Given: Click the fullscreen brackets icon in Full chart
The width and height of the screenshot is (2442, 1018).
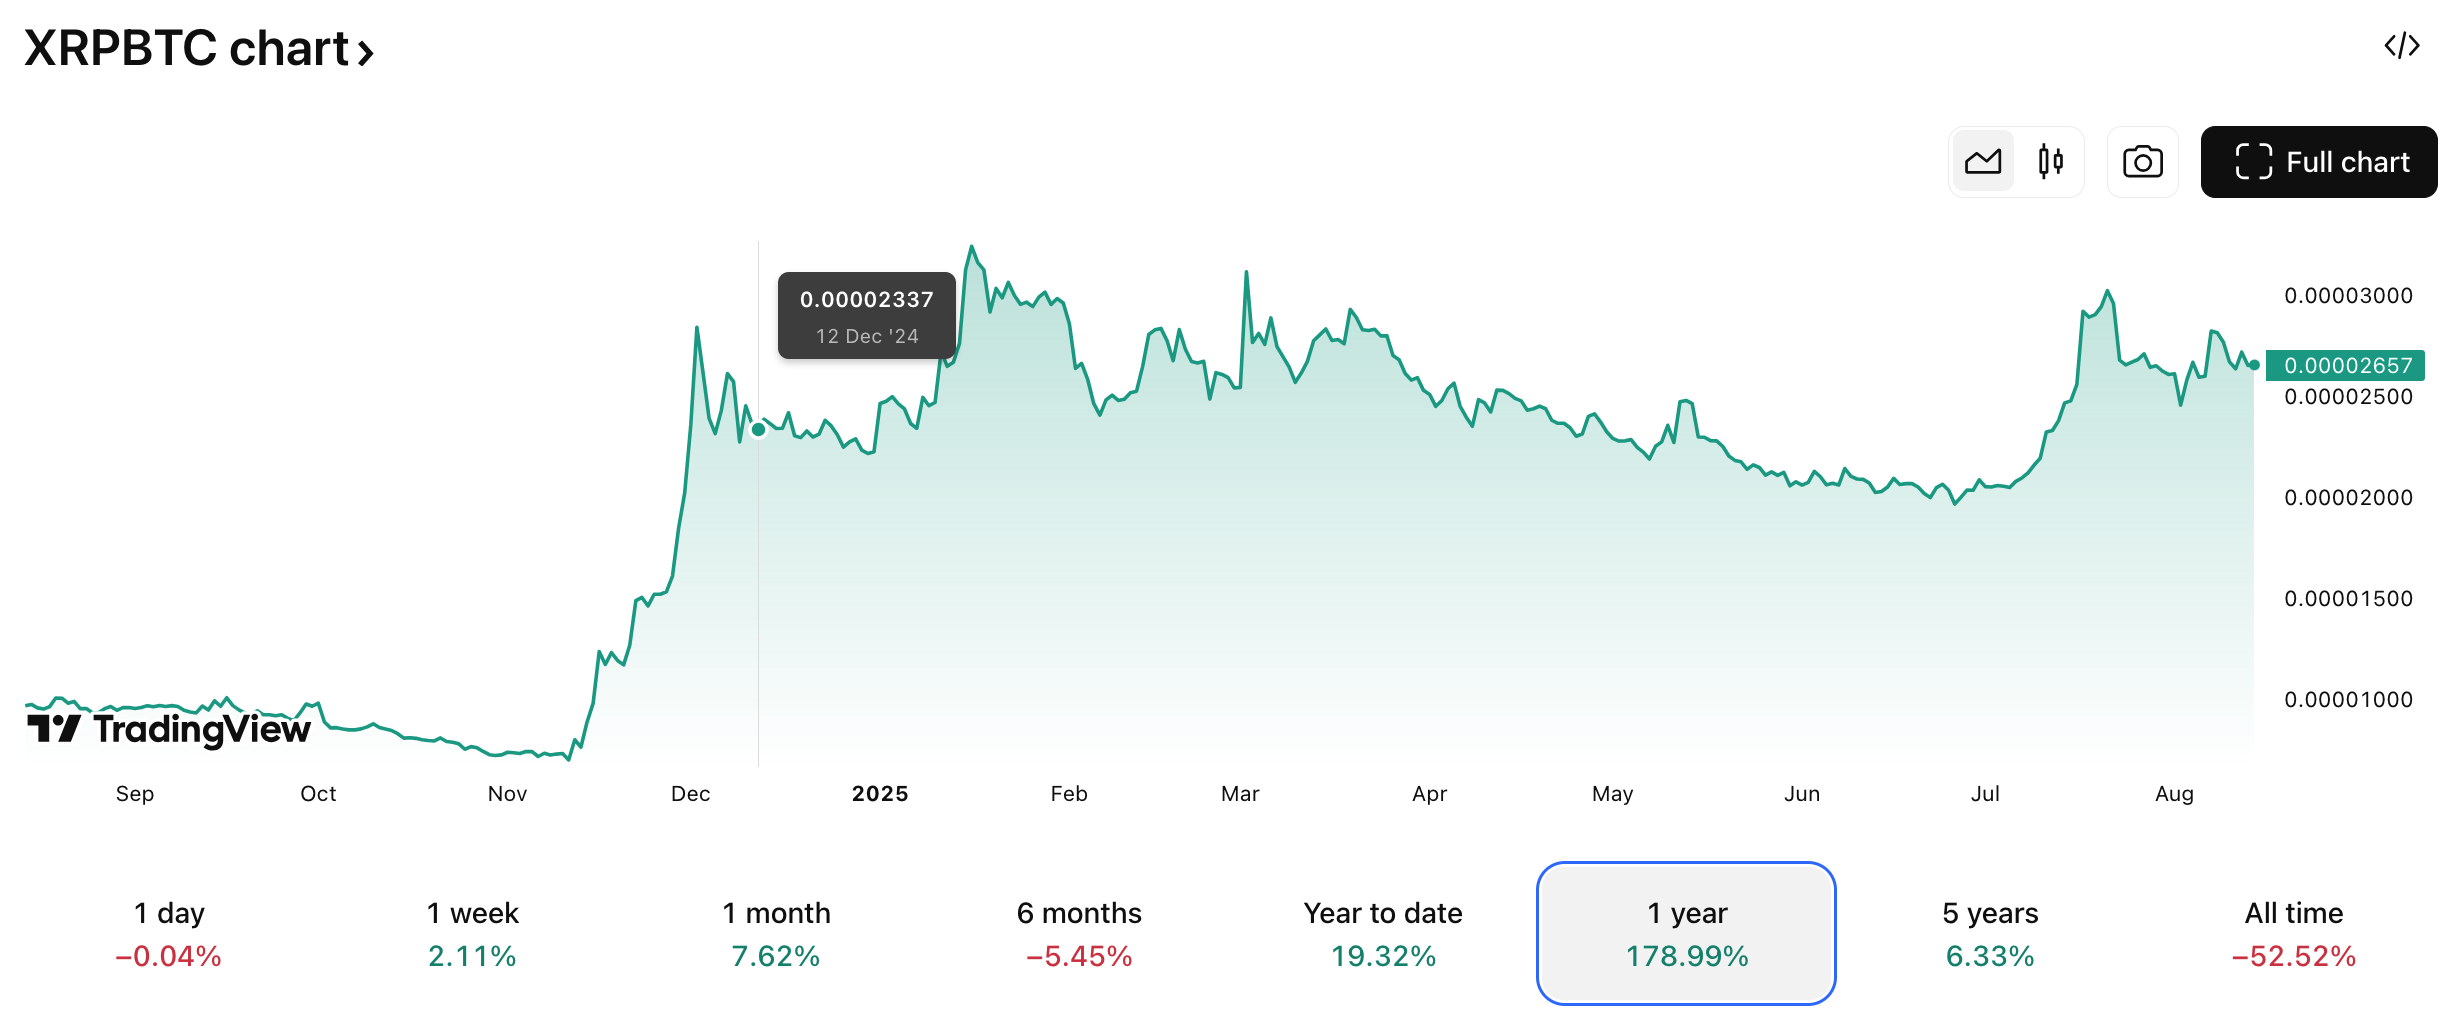Looking at the screenshot, I should click(x=2254, y=162).
